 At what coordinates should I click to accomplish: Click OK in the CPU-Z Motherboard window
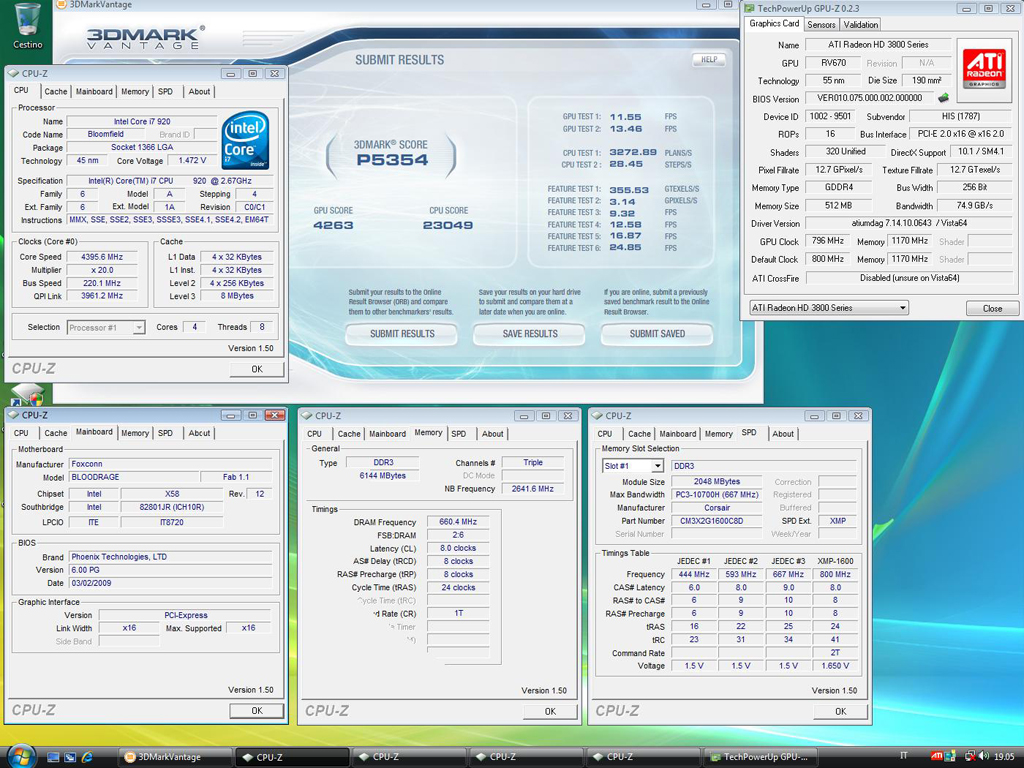coord(257,711)
